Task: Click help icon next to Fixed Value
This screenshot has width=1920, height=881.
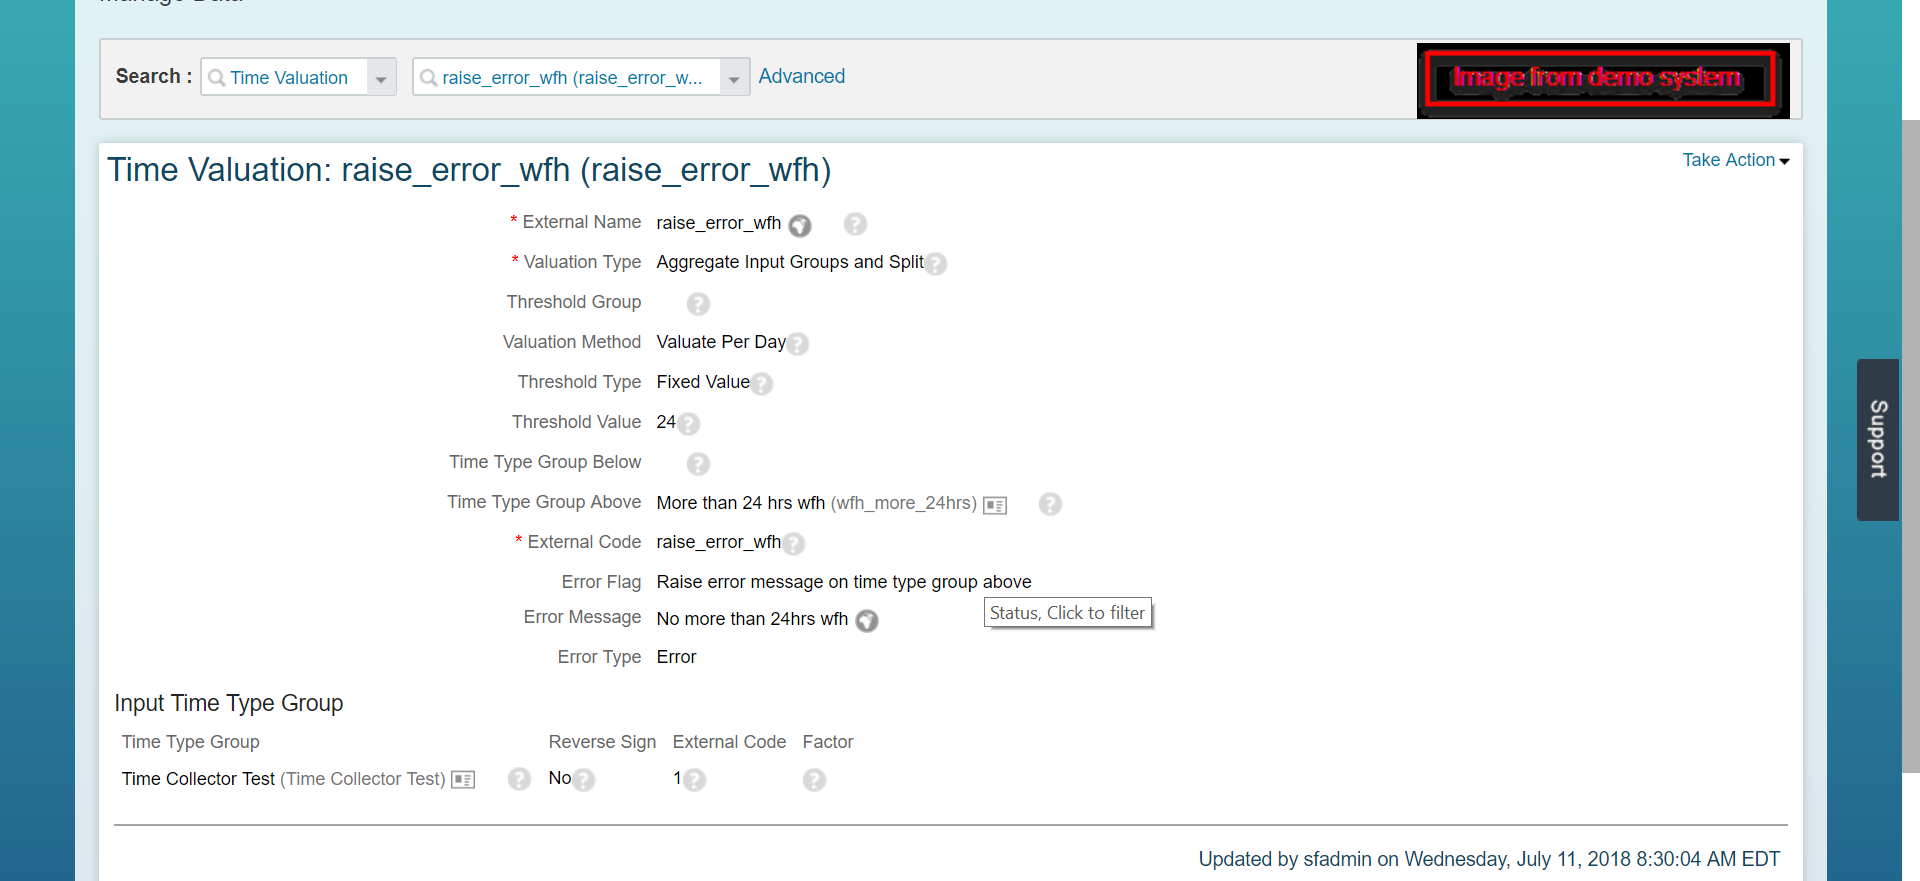Action: (762, 384)
